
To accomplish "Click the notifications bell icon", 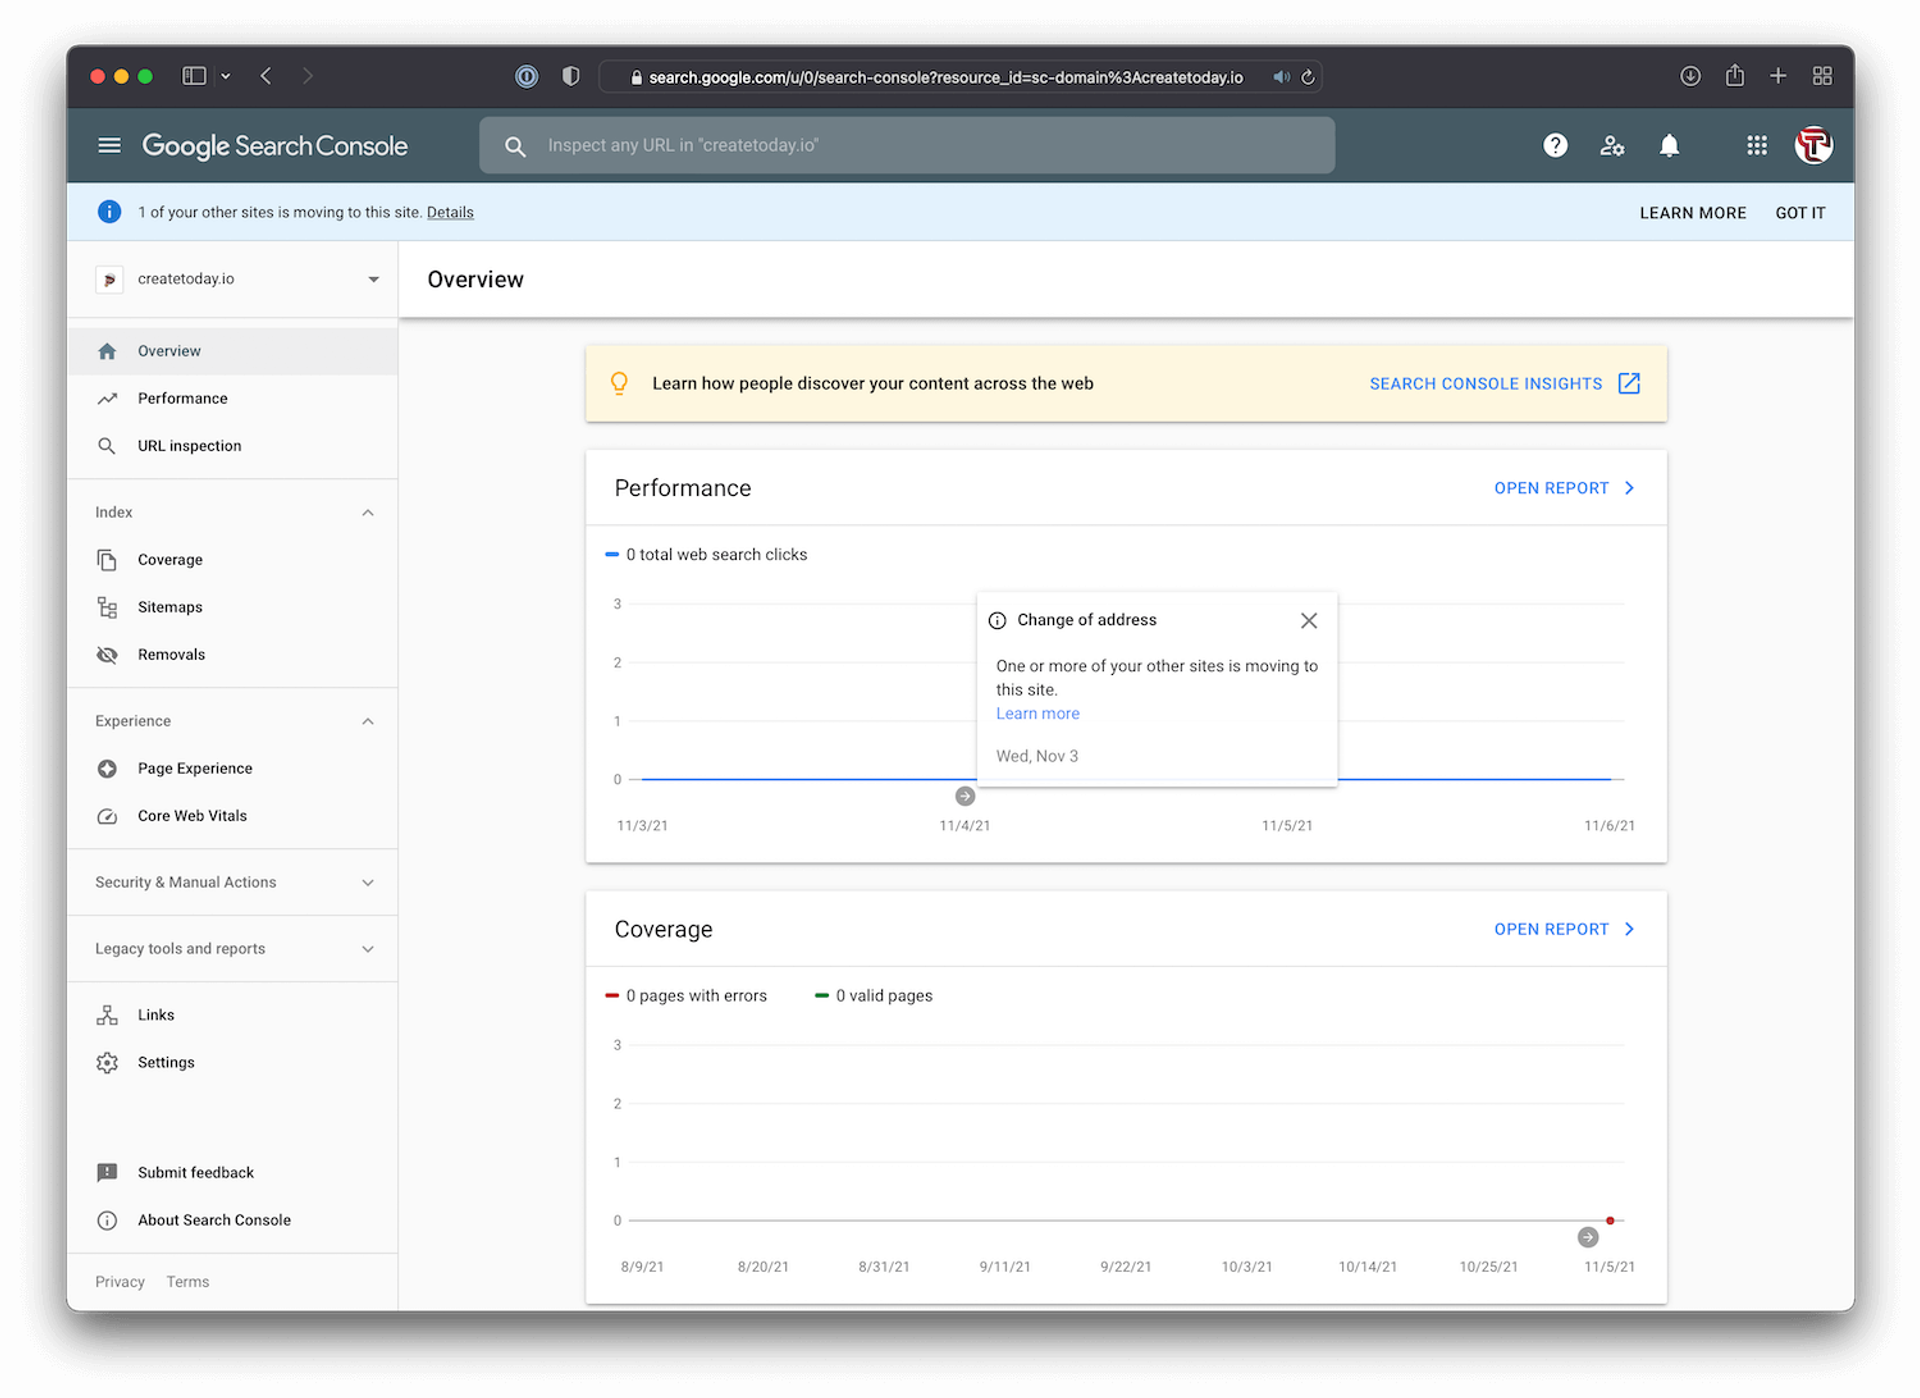I will (x=1669, y=146).
